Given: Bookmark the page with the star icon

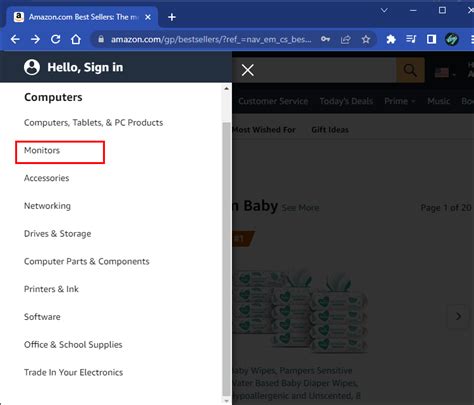Looking at the screenshot, I should [366, 39].
